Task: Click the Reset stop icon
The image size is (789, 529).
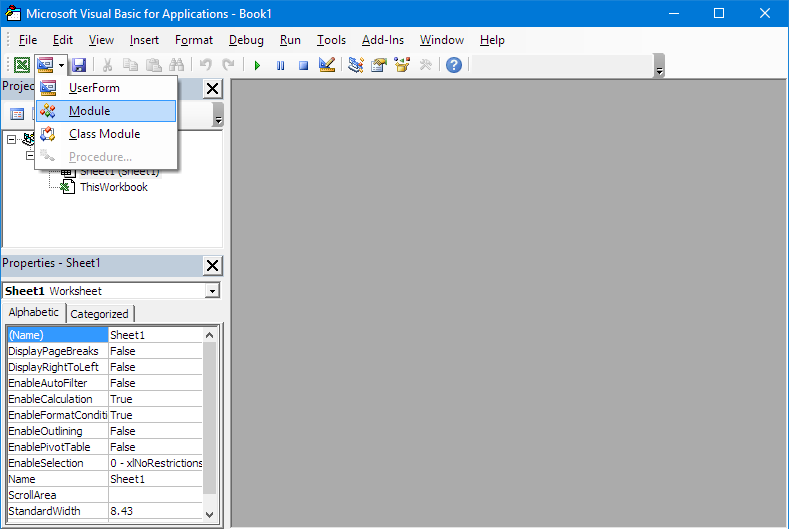Action: [303, 65]
